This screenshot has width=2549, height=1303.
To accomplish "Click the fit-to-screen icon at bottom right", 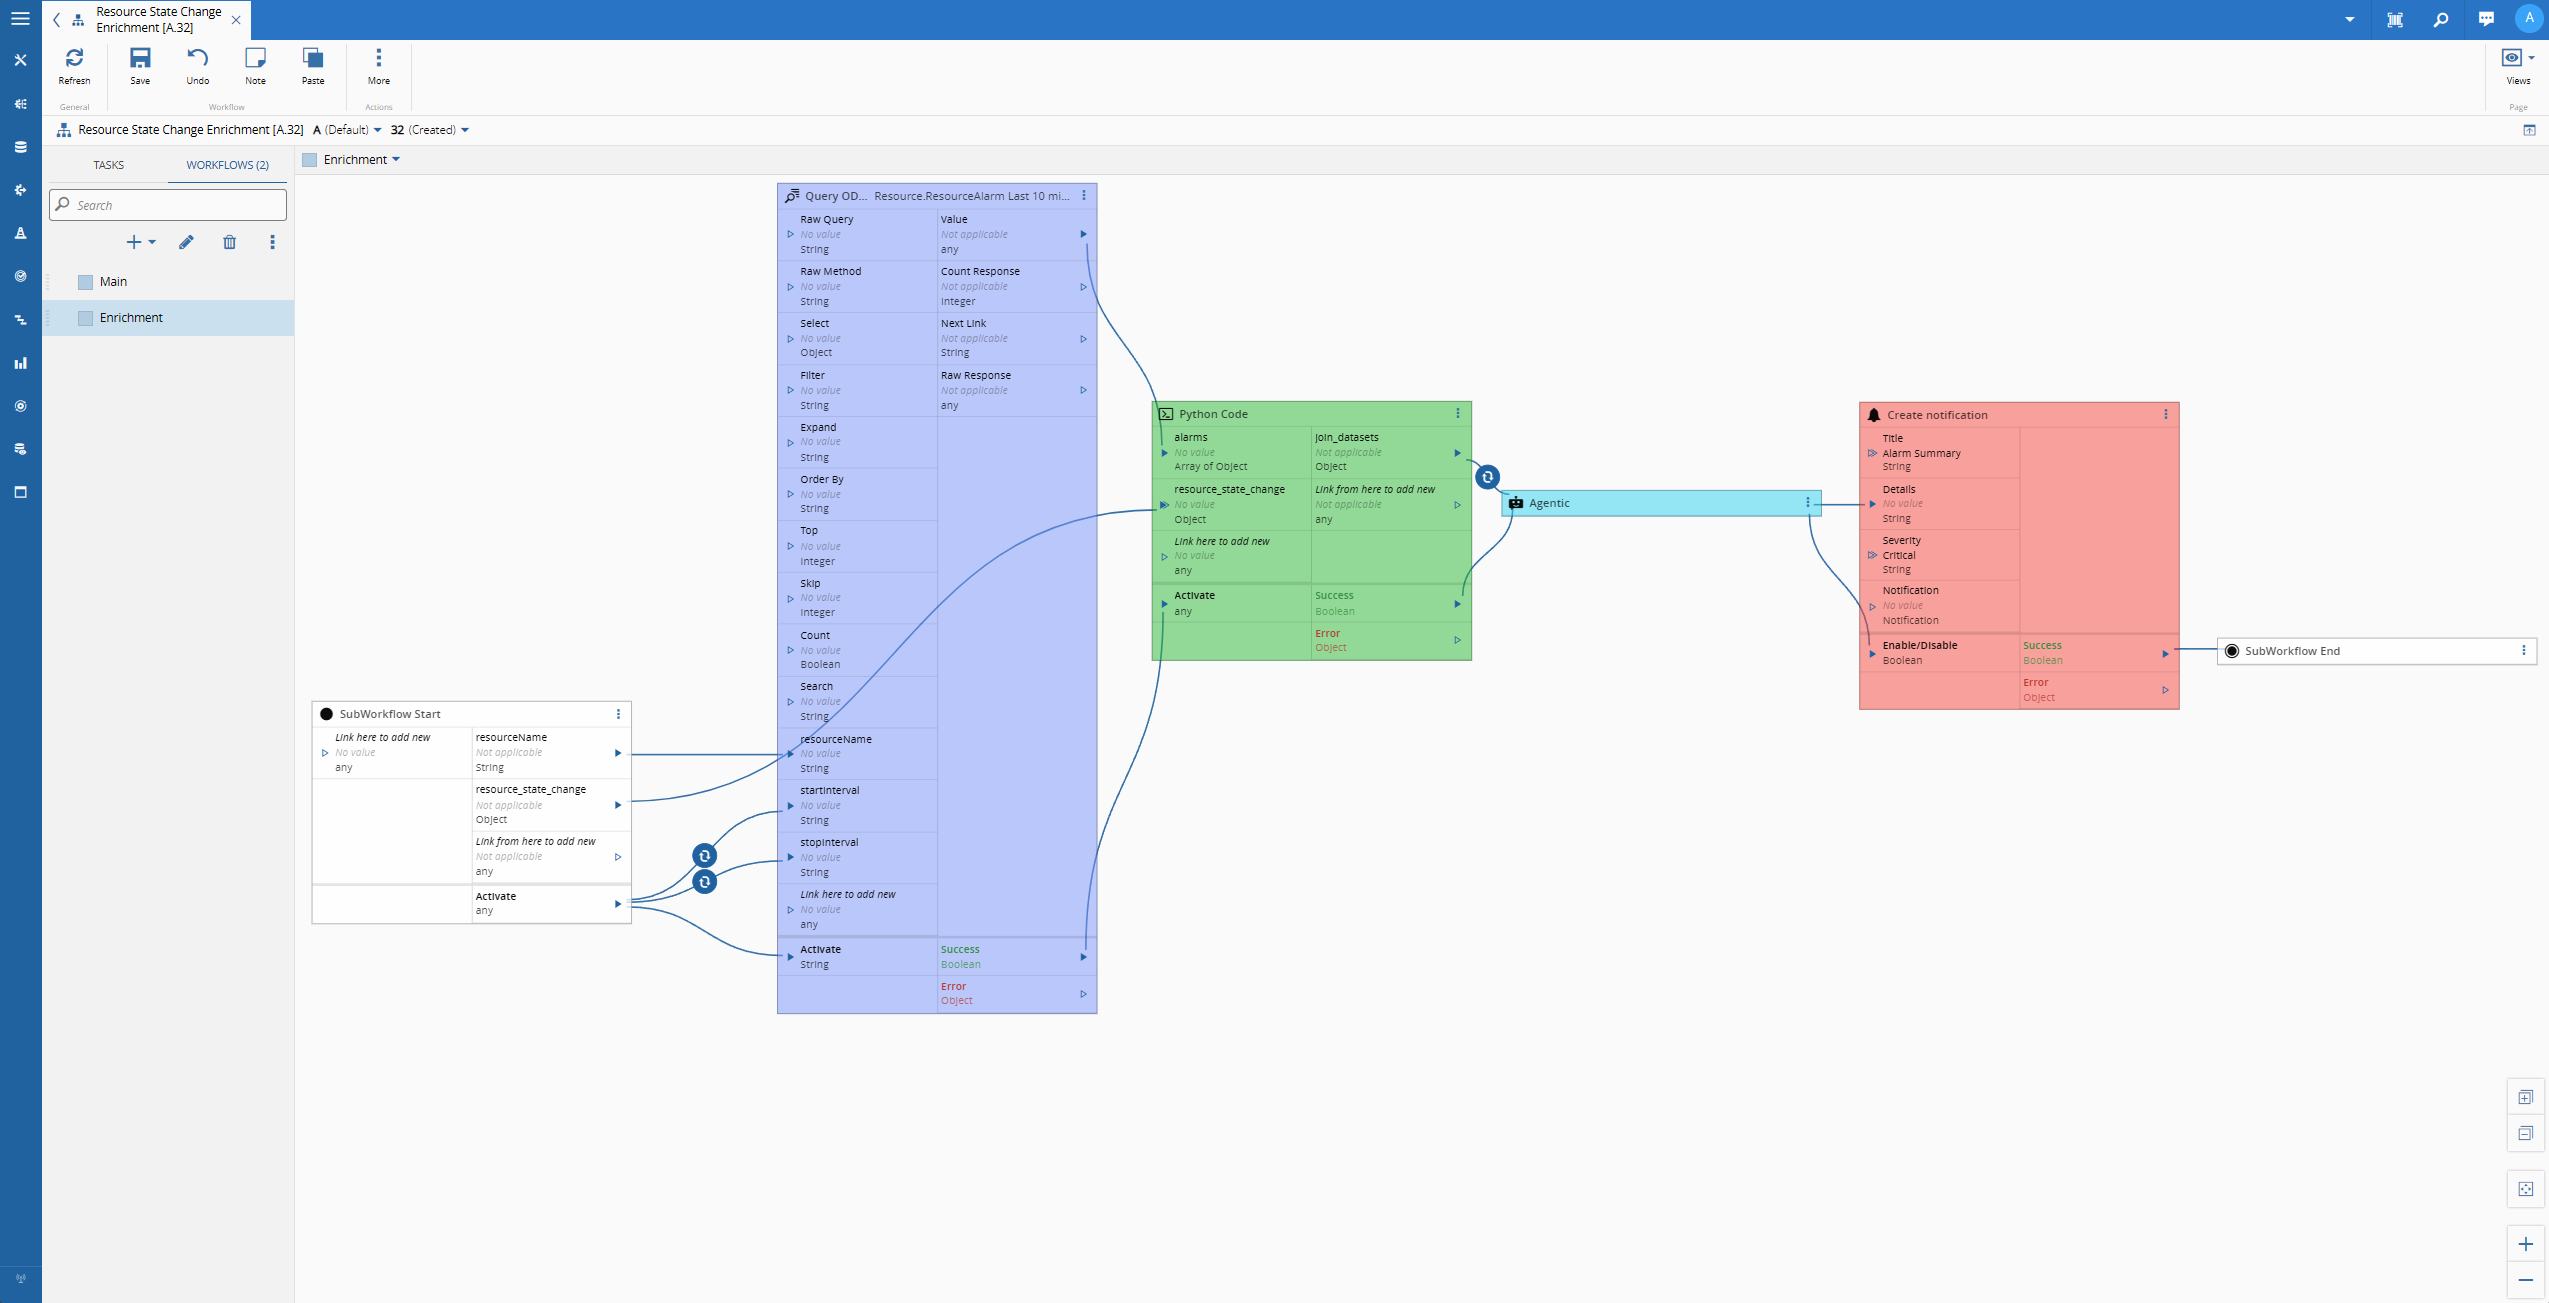I will coord(2527,1189).
